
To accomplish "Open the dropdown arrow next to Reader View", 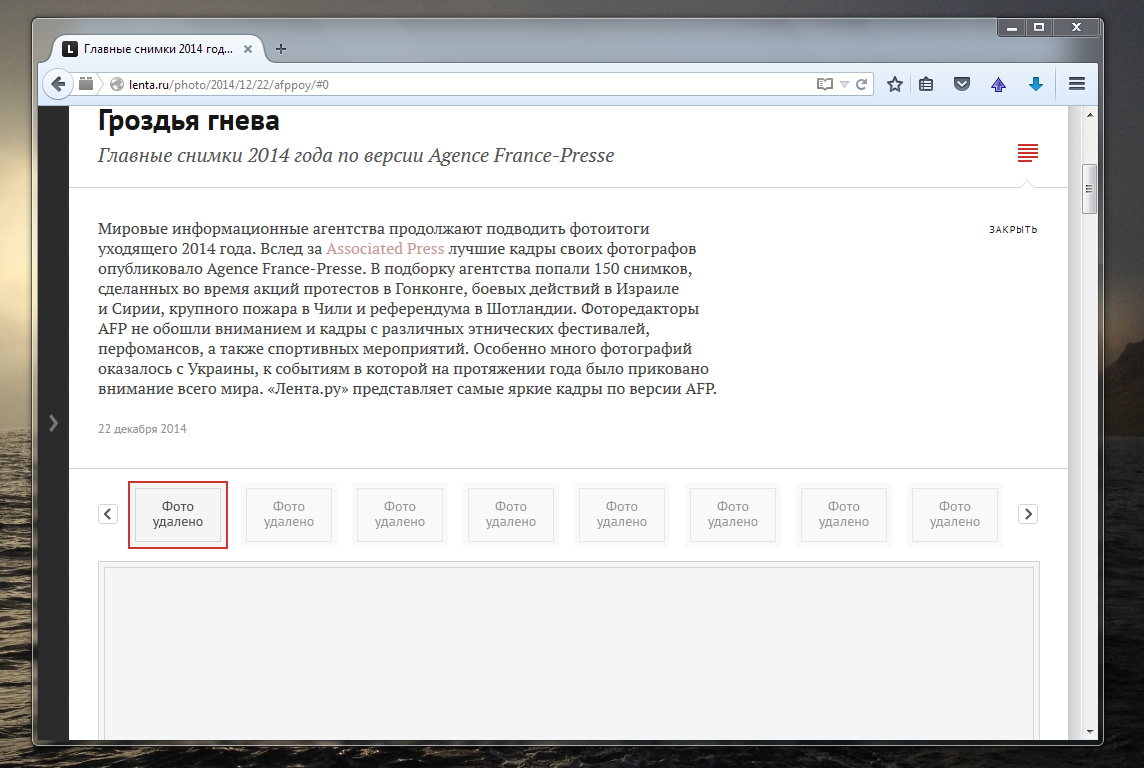I will 843,84.
